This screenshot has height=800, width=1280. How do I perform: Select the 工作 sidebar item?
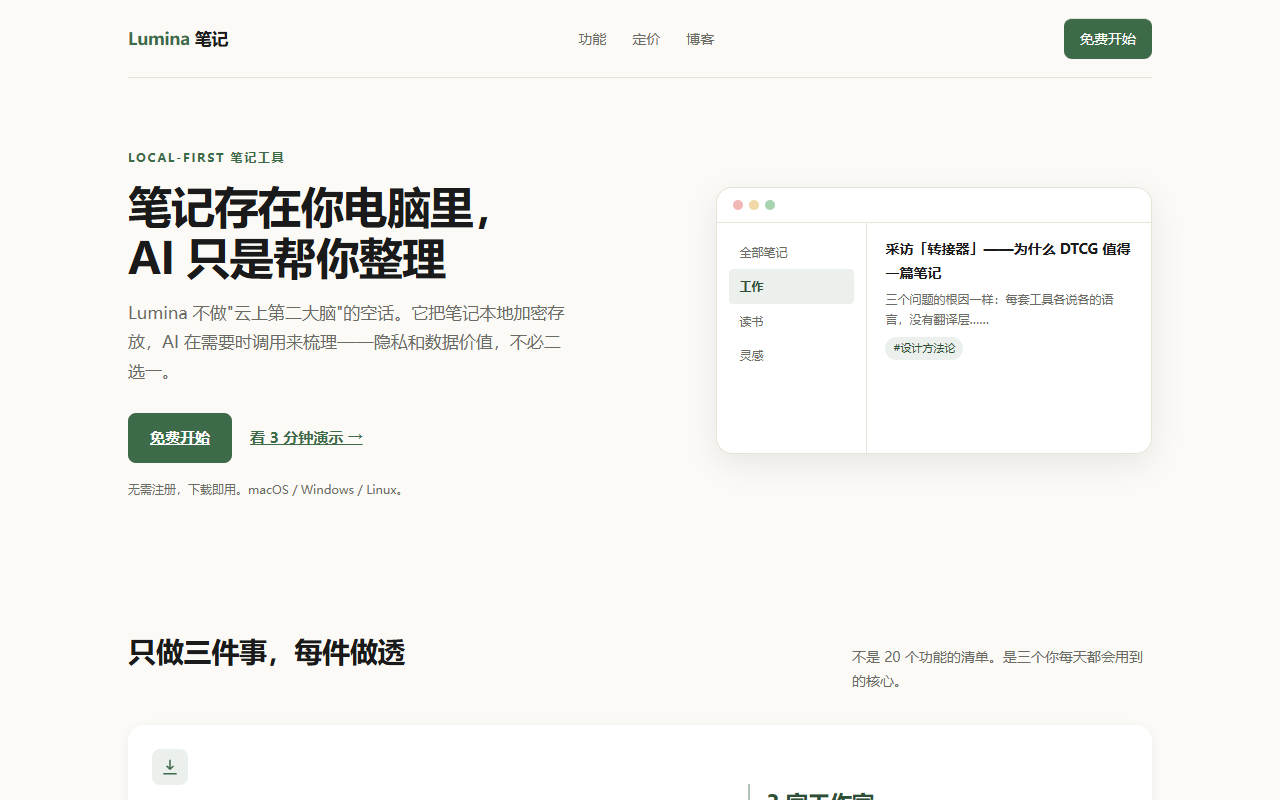pyautogui.click(x=791, y=286)
